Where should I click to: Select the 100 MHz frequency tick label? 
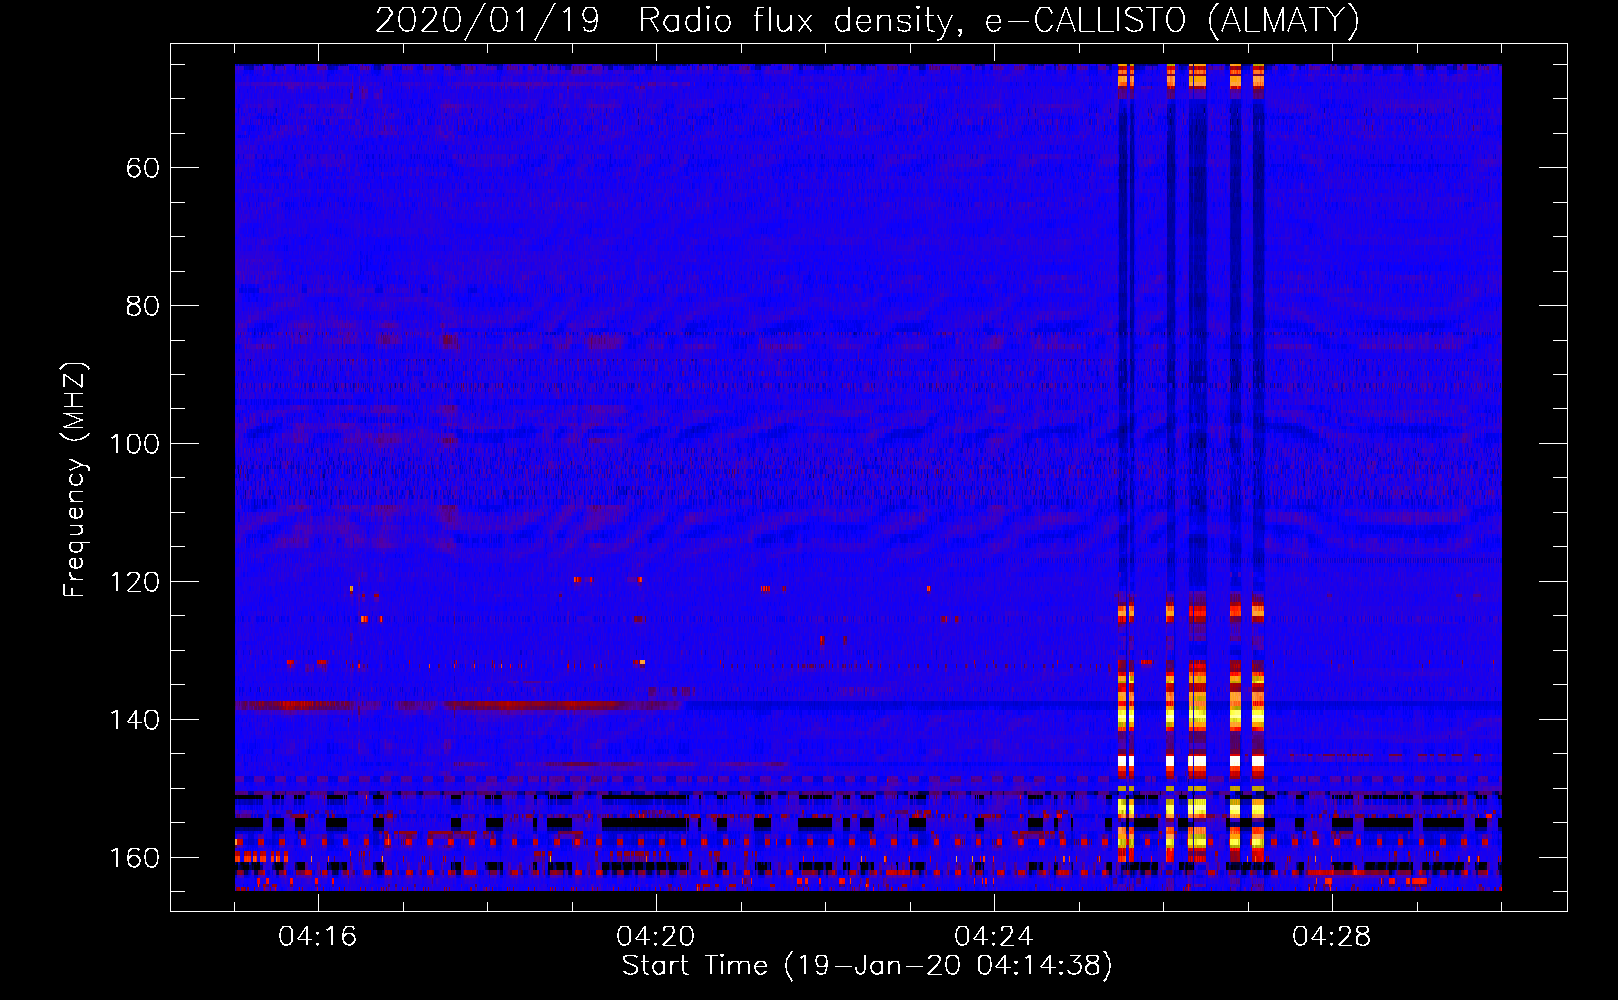(134, 444)
